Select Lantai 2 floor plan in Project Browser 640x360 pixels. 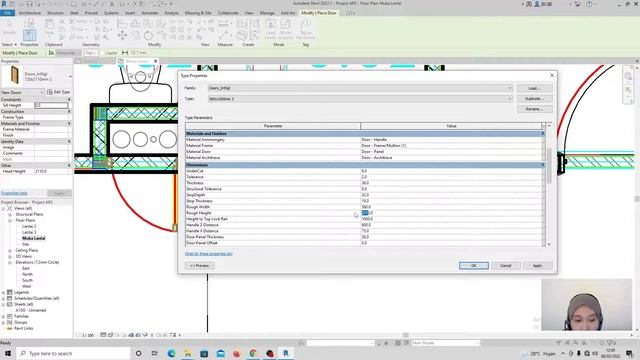coord(29,226)
